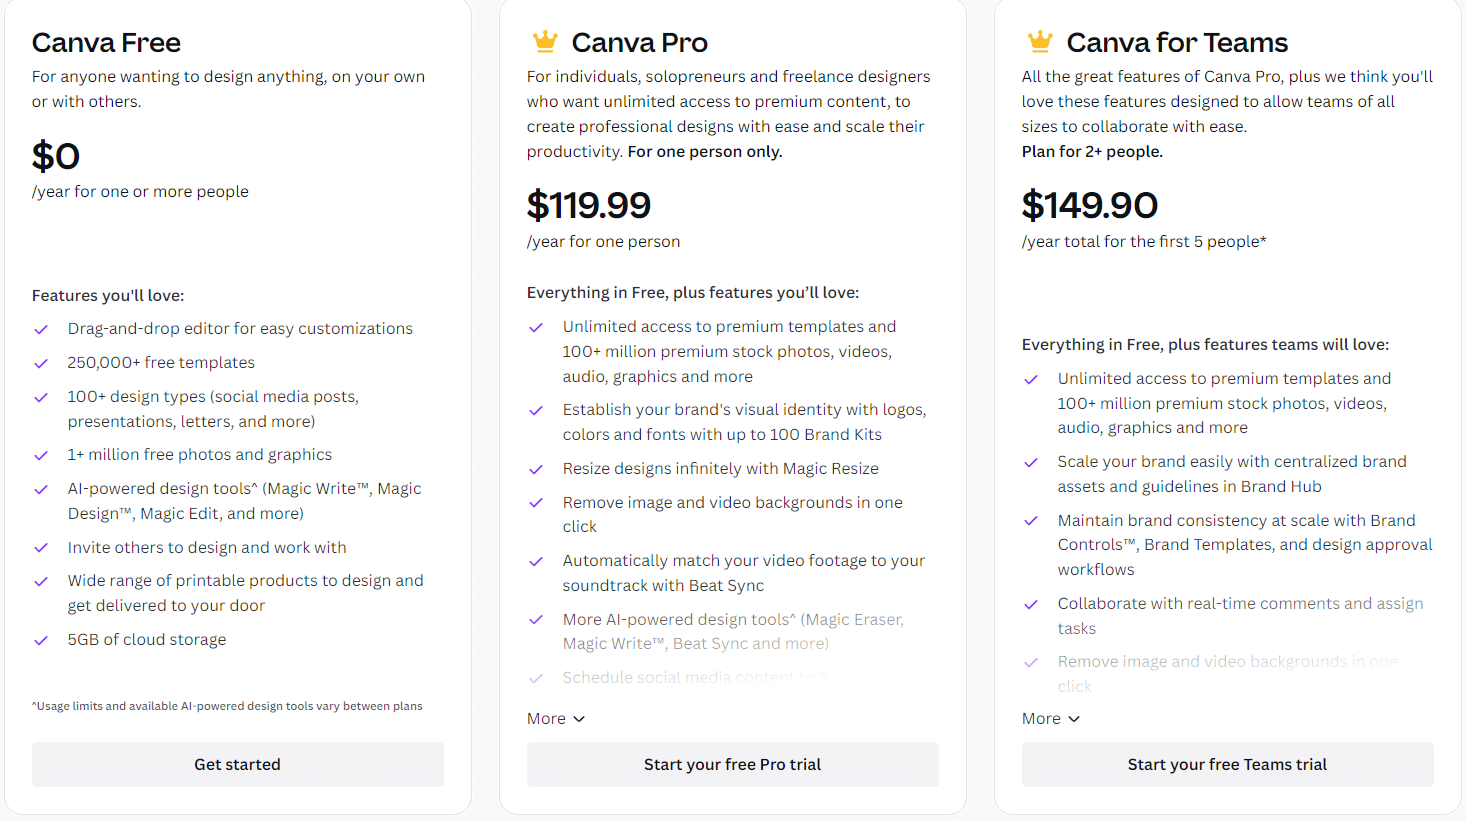
Task: Click checkmark beside 5GB of cloud storage
Action: coord(41,640)
